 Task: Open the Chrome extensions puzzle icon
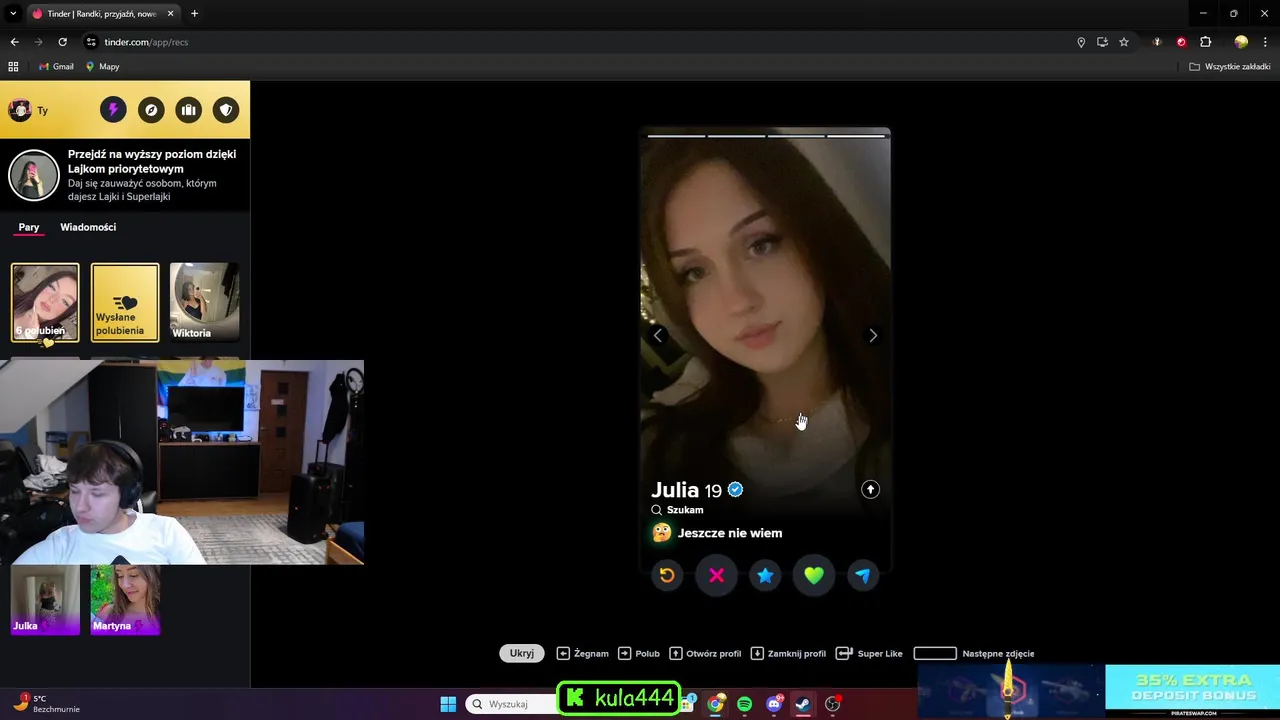(1205, 42)
